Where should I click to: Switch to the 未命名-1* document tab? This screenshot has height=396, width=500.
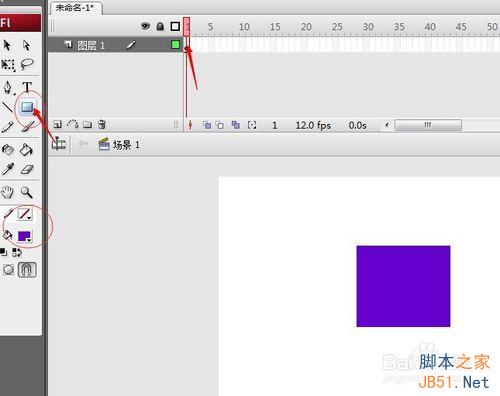pos(75,8)
